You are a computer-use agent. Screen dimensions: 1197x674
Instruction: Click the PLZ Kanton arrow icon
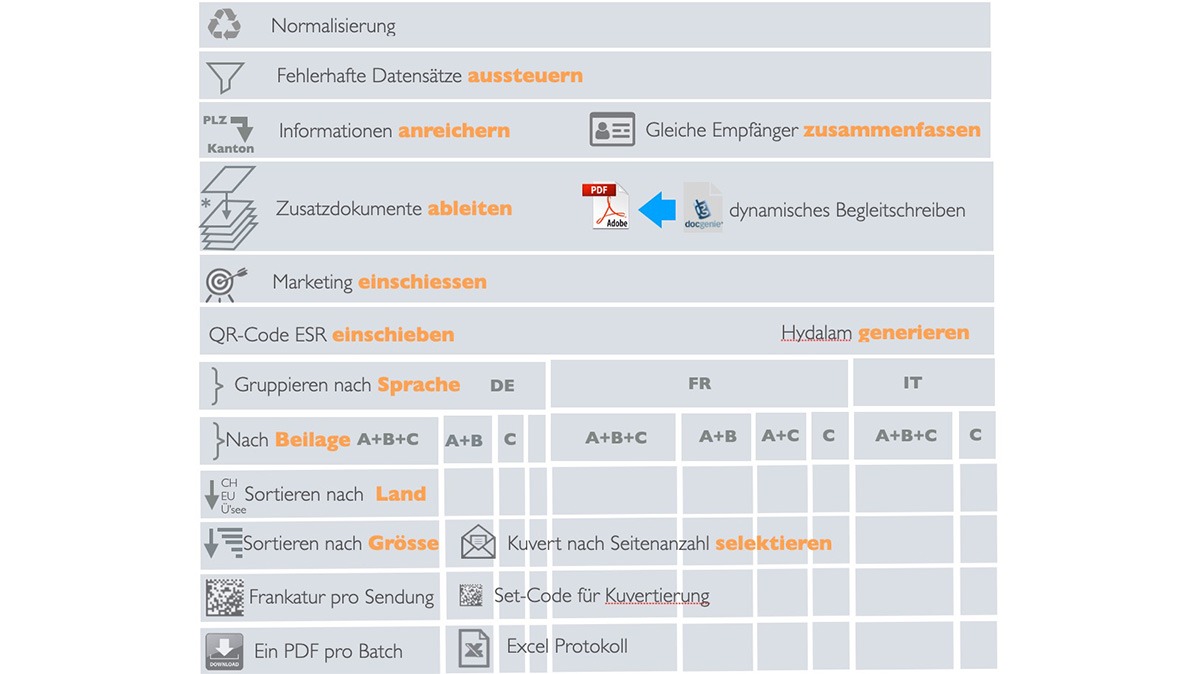tap(230, 133)
